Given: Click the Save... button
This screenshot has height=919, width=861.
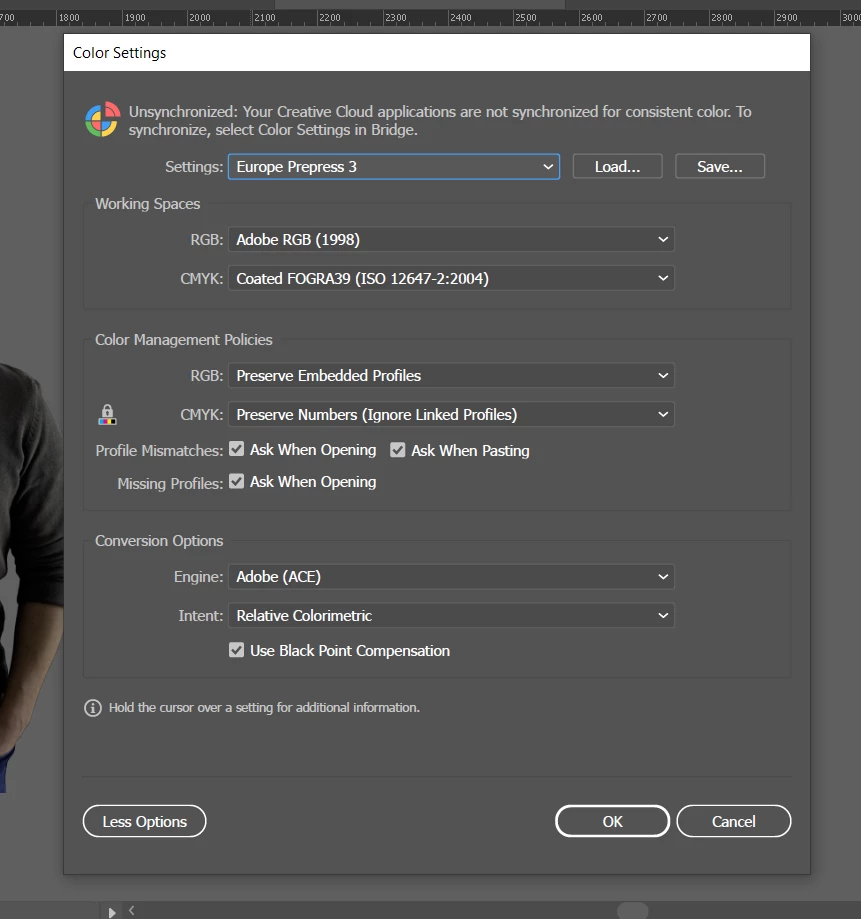Looking at the screenshot, I should [x=720, y=166].
